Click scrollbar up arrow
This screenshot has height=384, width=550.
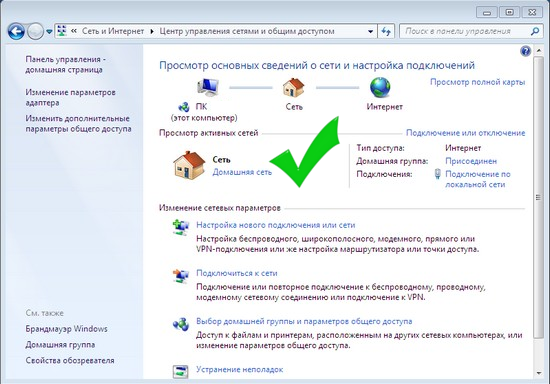pyautogui.click(x=538, y=51)
